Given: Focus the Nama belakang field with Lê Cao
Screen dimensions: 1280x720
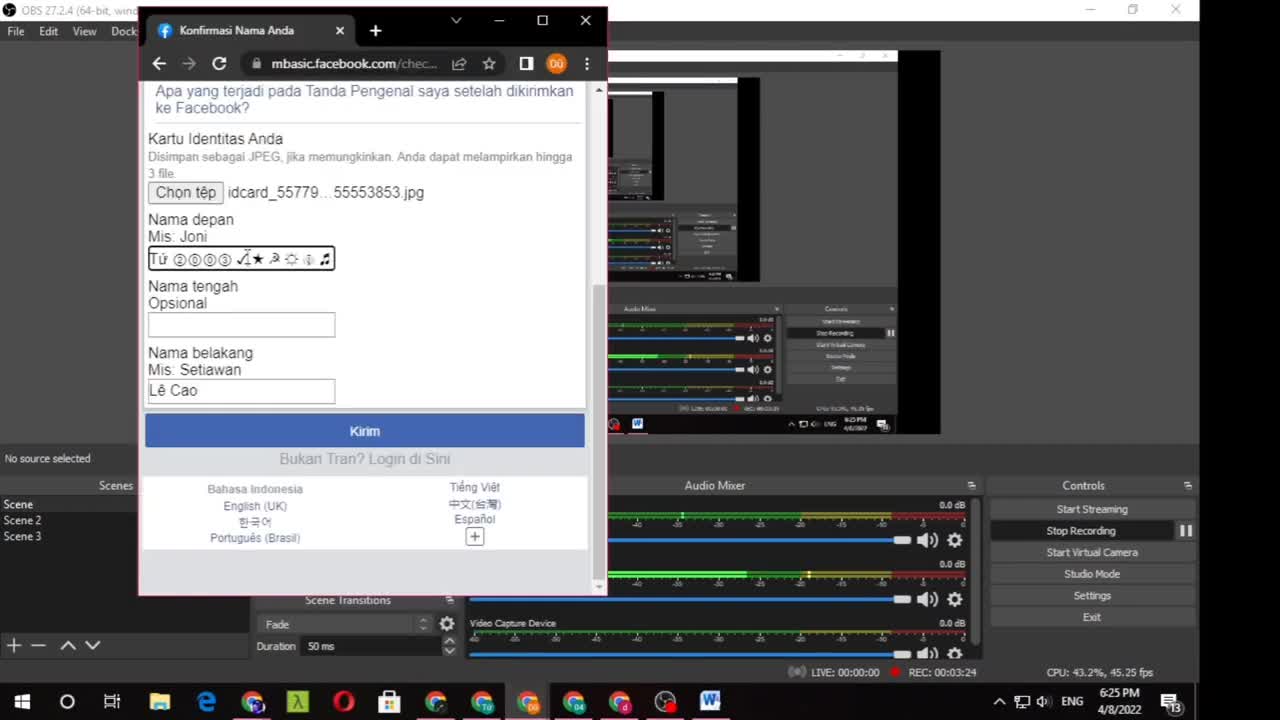Looking at the screenshot, I should click(x=241, y=391).
